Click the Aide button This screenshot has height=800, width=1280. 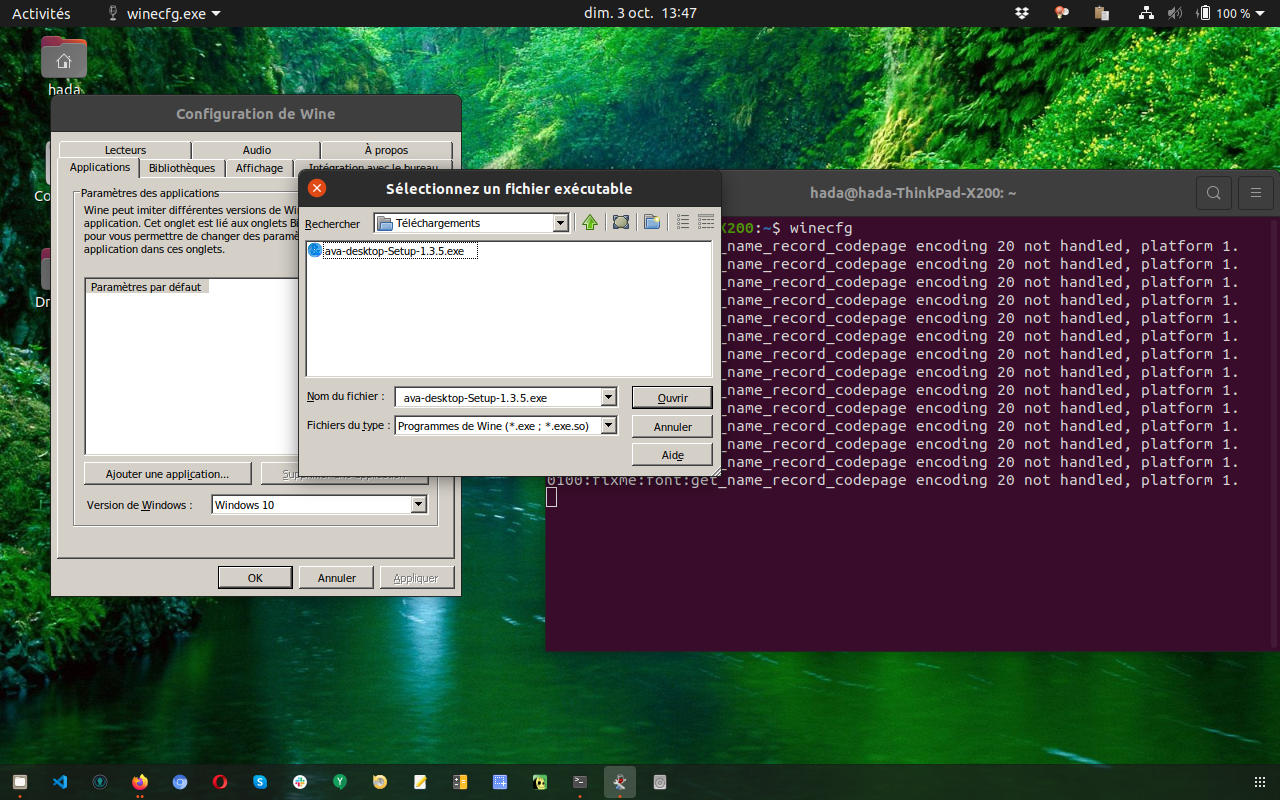pyautogui.click(x=672, y=455)
